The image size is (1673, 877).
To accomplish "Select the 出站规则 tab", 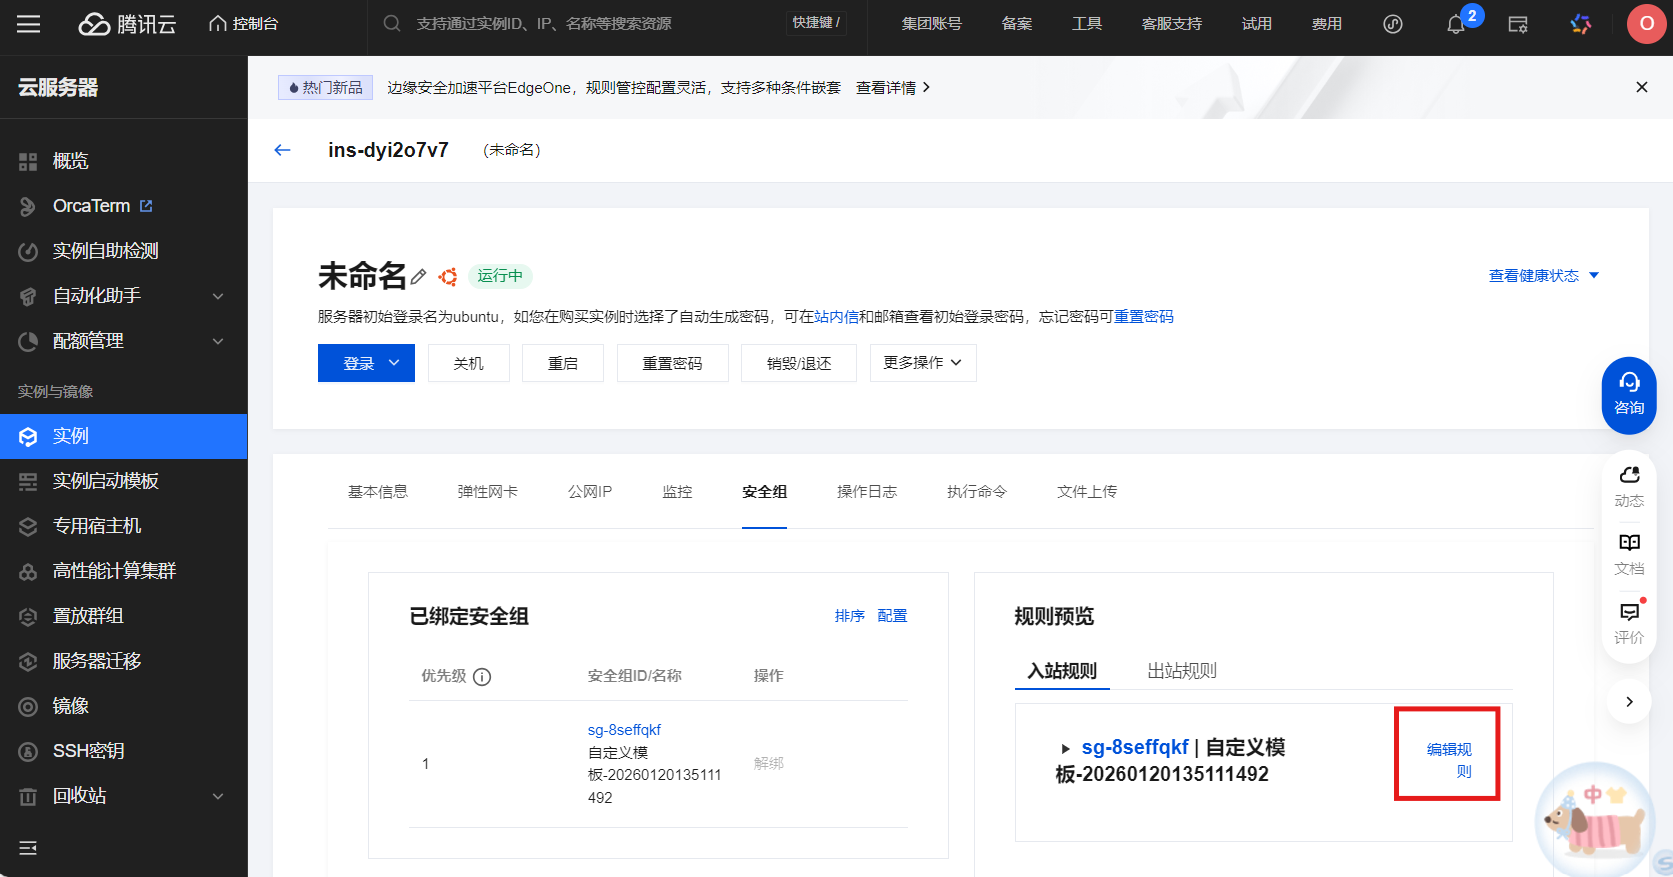I will [1182, 671].
